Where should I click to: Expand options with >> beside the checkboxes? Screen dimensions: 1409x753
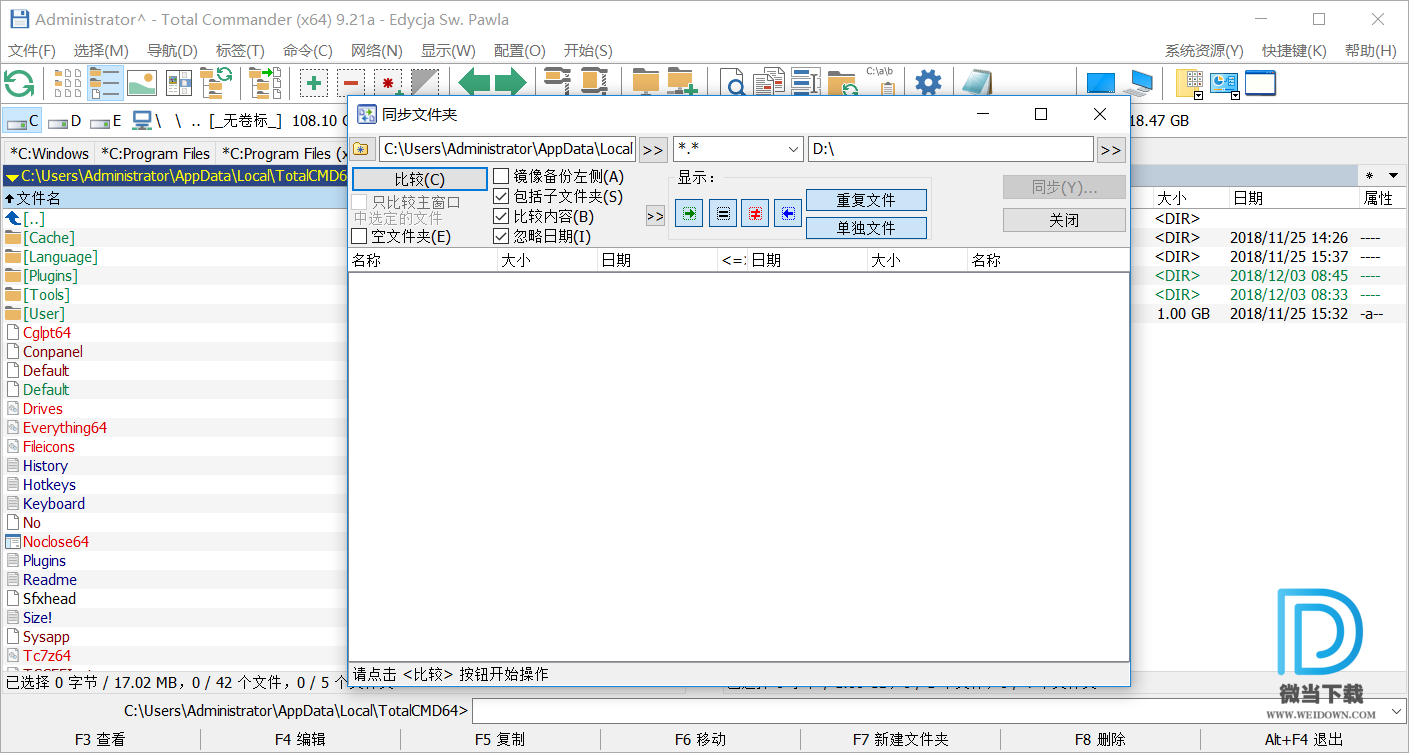point(655,216)
